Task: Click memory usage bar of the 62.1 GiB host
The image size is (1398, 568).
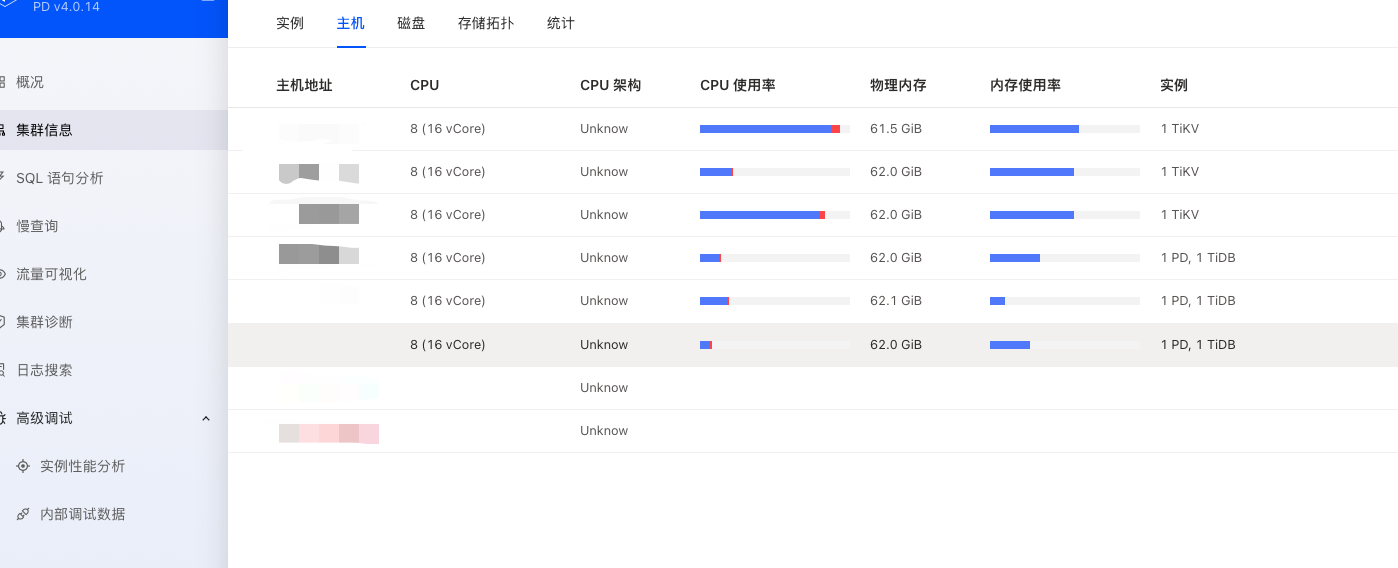Action: point(1064,301)
